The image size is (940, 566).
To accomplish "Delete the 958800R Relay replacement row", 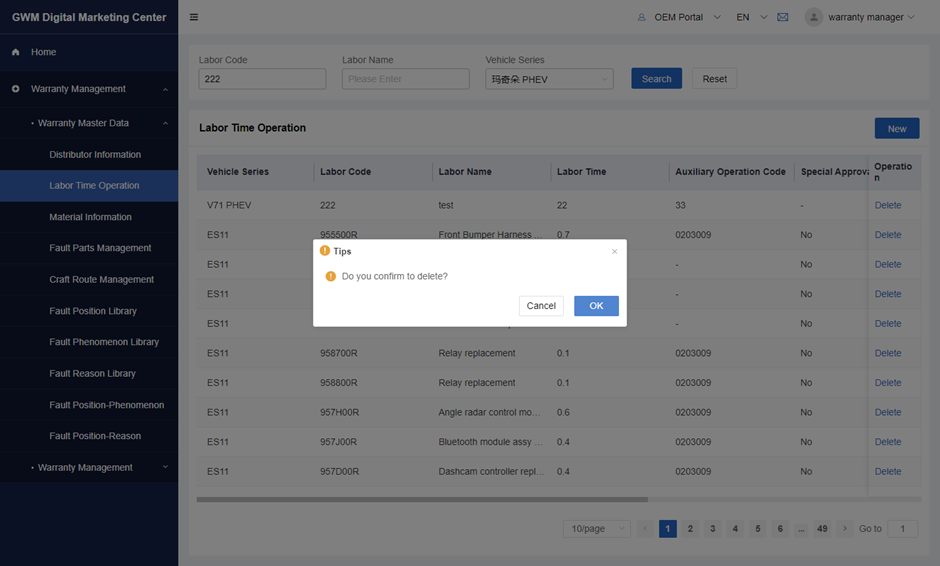I will pyautogui.click(x=888, y=383).
